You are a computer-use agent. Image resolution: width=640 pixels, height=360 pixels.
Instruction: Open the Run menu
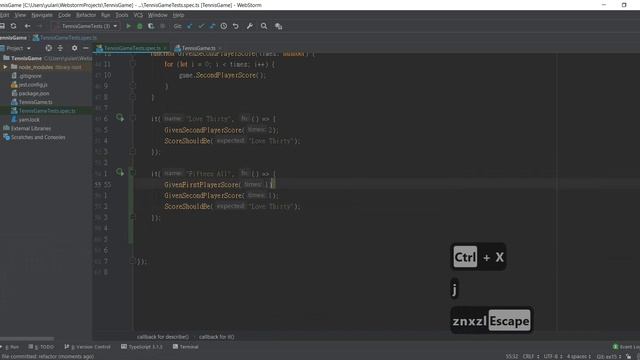(106, 15)
